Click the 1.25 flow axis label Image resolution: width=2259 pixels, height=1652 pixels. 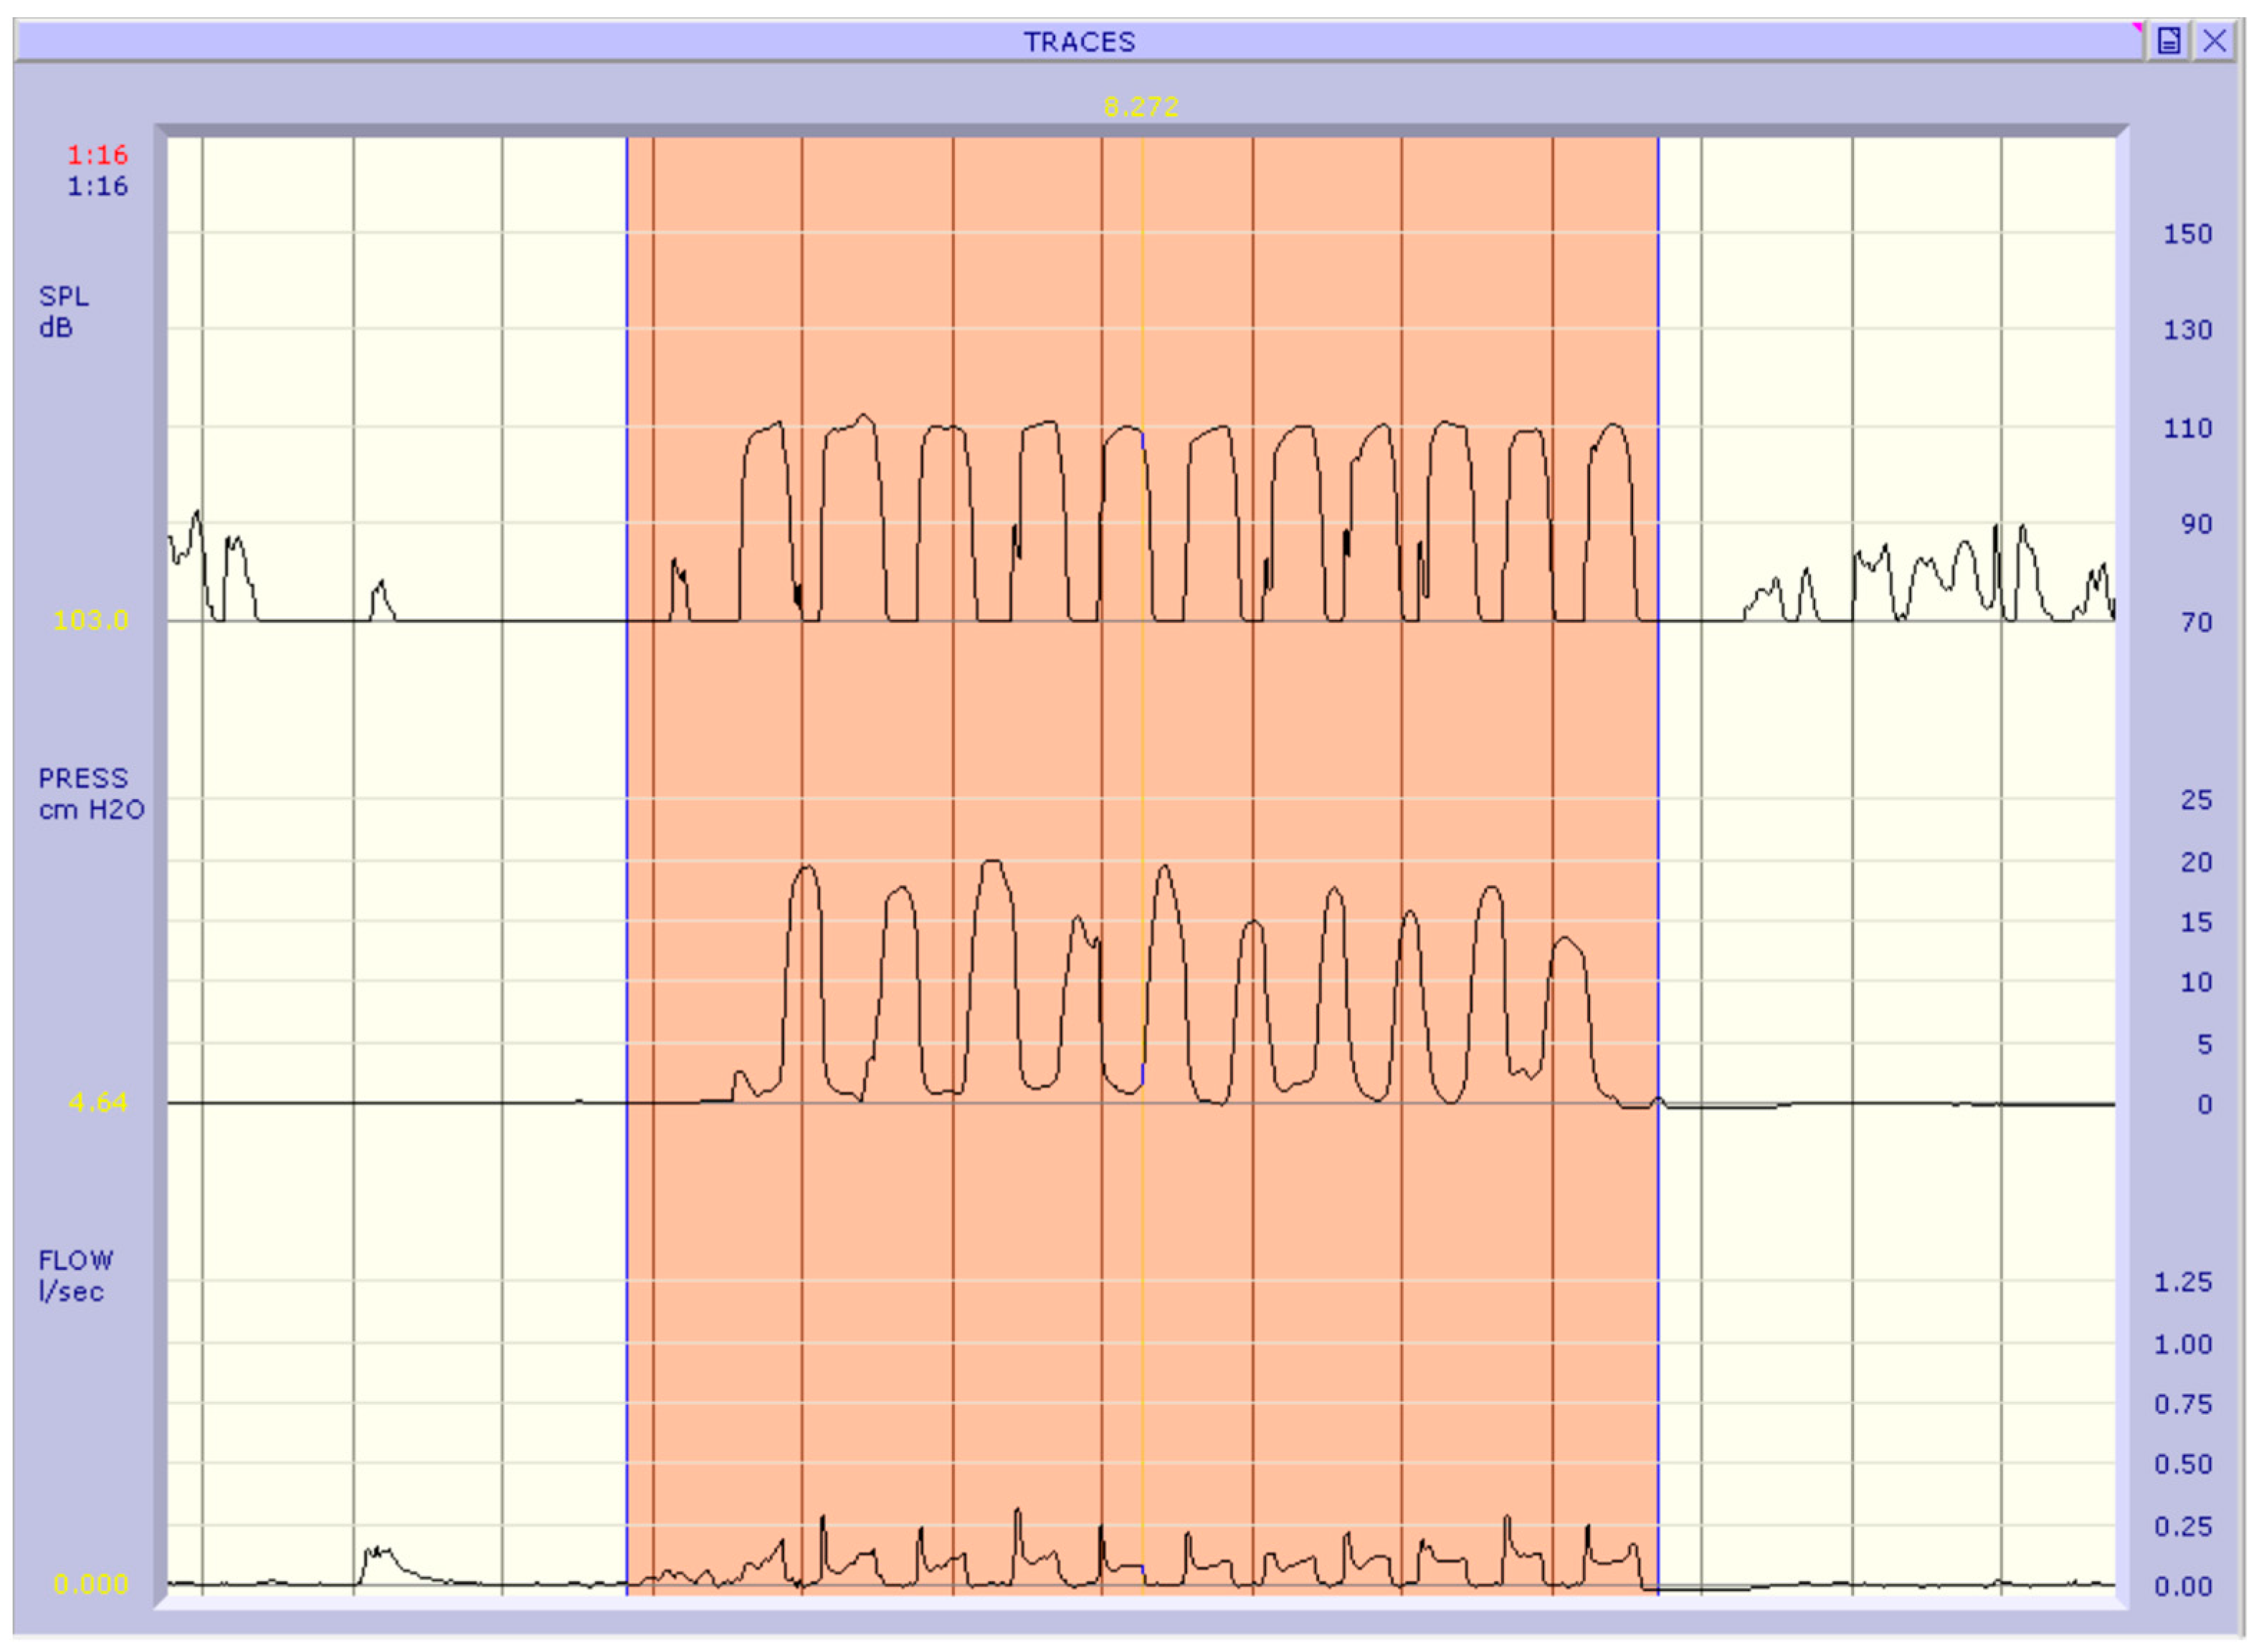(x=2182, y=1282)
